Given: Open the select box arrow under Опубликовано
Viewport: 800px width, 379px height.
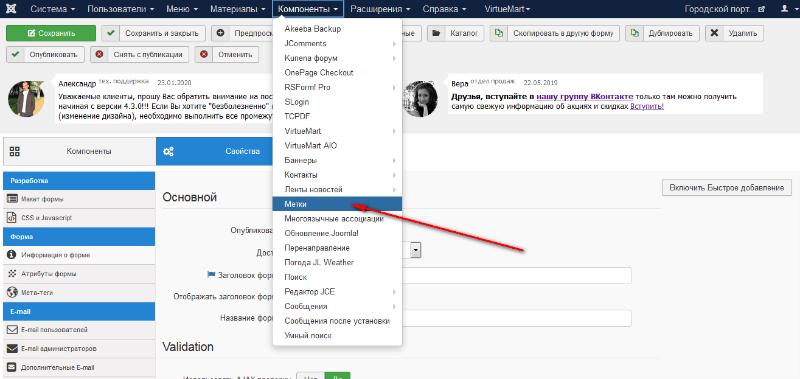Looking at the screenshot, I should 415,250.
